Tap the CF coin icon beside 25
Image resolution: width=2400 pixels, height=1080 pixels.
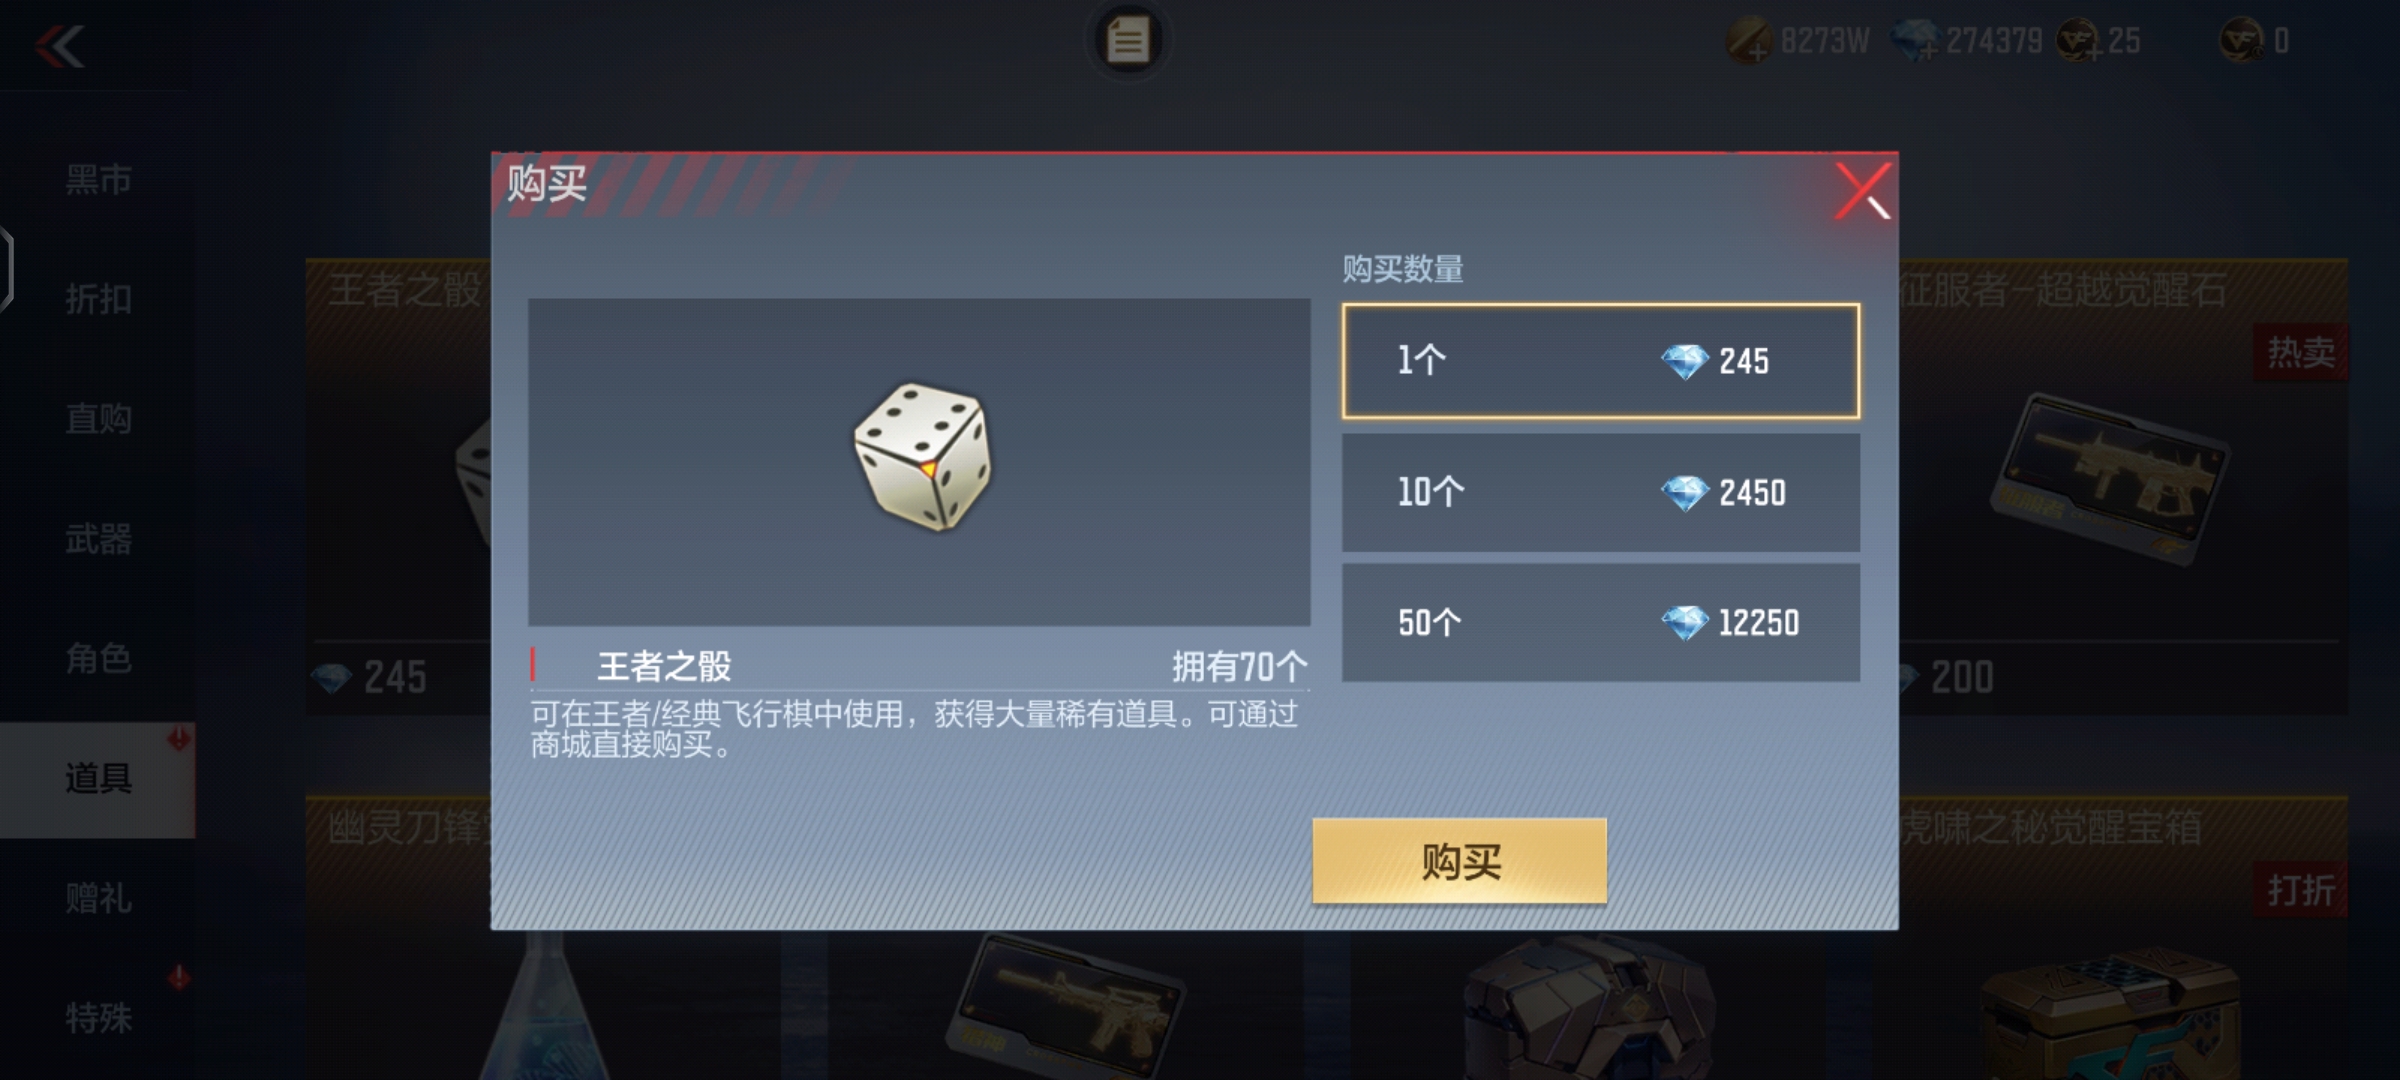[x=2079, y=41]
